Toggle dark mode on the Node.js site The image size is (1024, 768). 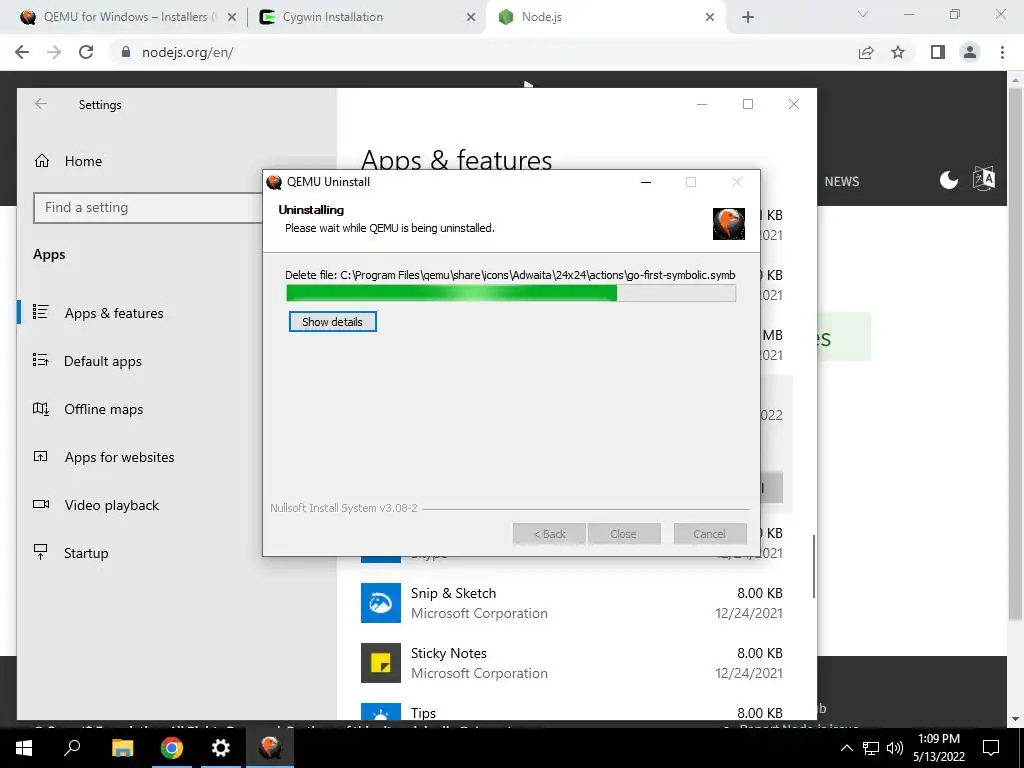(x=948, y=179)
